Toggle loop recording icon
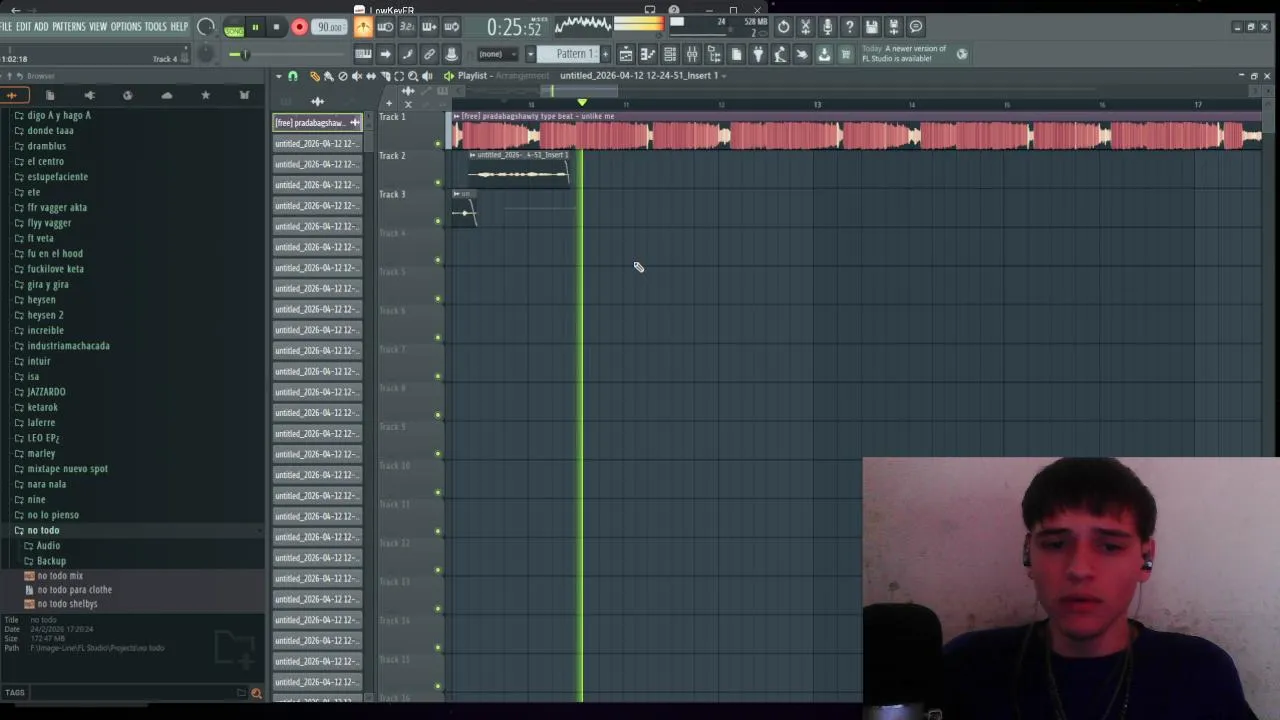This screenshot has width=1280, height=720. click(x=451, y=28)
